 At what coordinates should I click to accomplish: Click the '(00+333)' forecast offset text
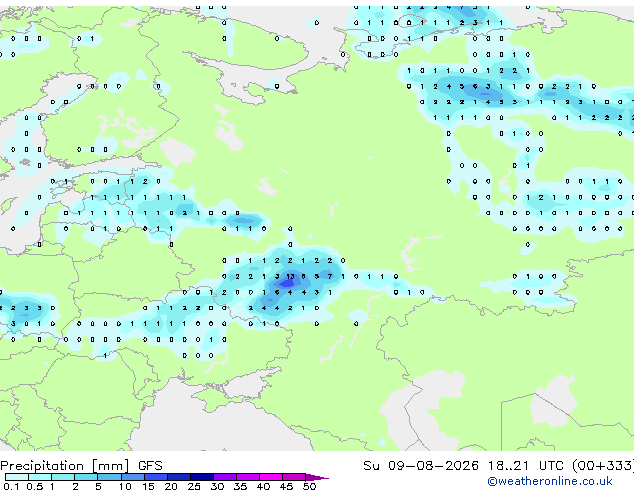[x=602, y=466]
